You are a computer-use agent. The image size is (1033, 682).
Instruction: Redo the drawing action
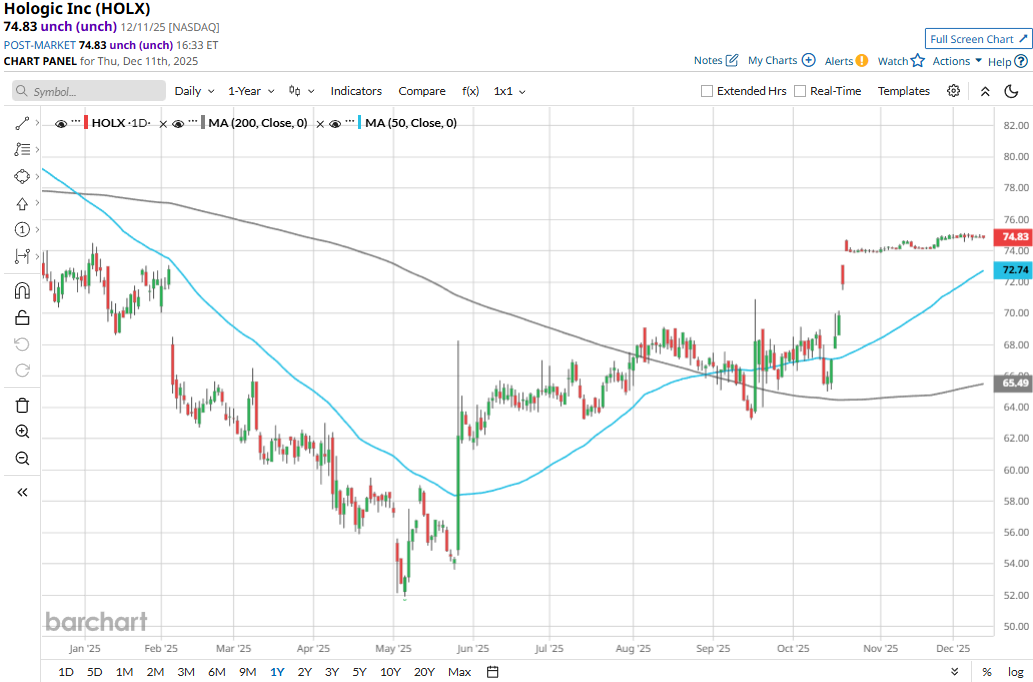(x=22, y=370)
